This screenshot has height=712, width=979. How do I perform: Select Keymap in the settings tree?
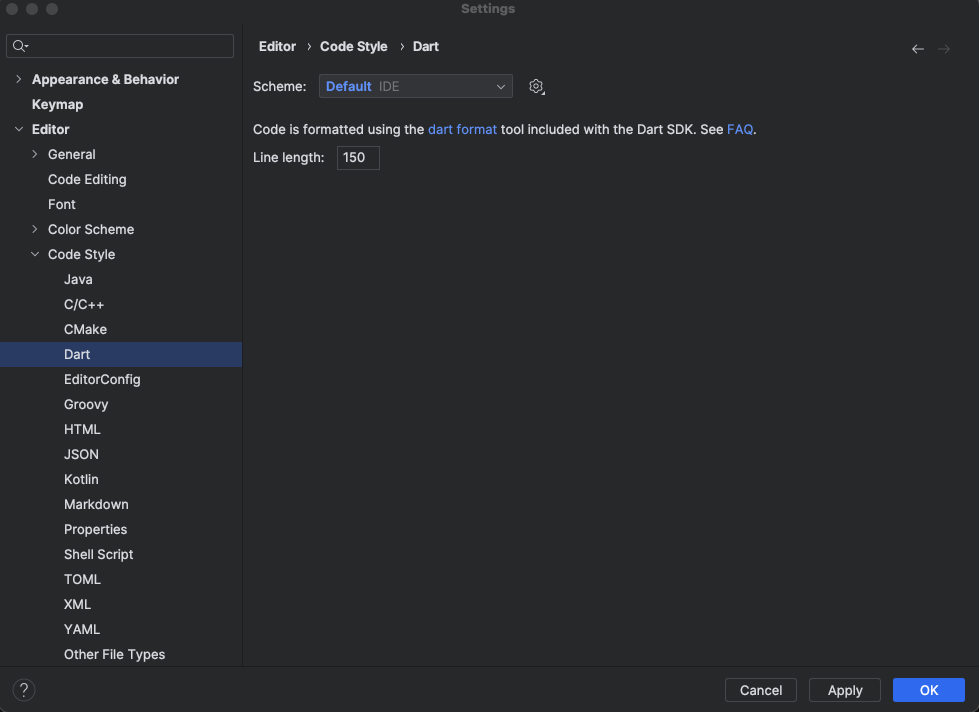coord(57,105)
